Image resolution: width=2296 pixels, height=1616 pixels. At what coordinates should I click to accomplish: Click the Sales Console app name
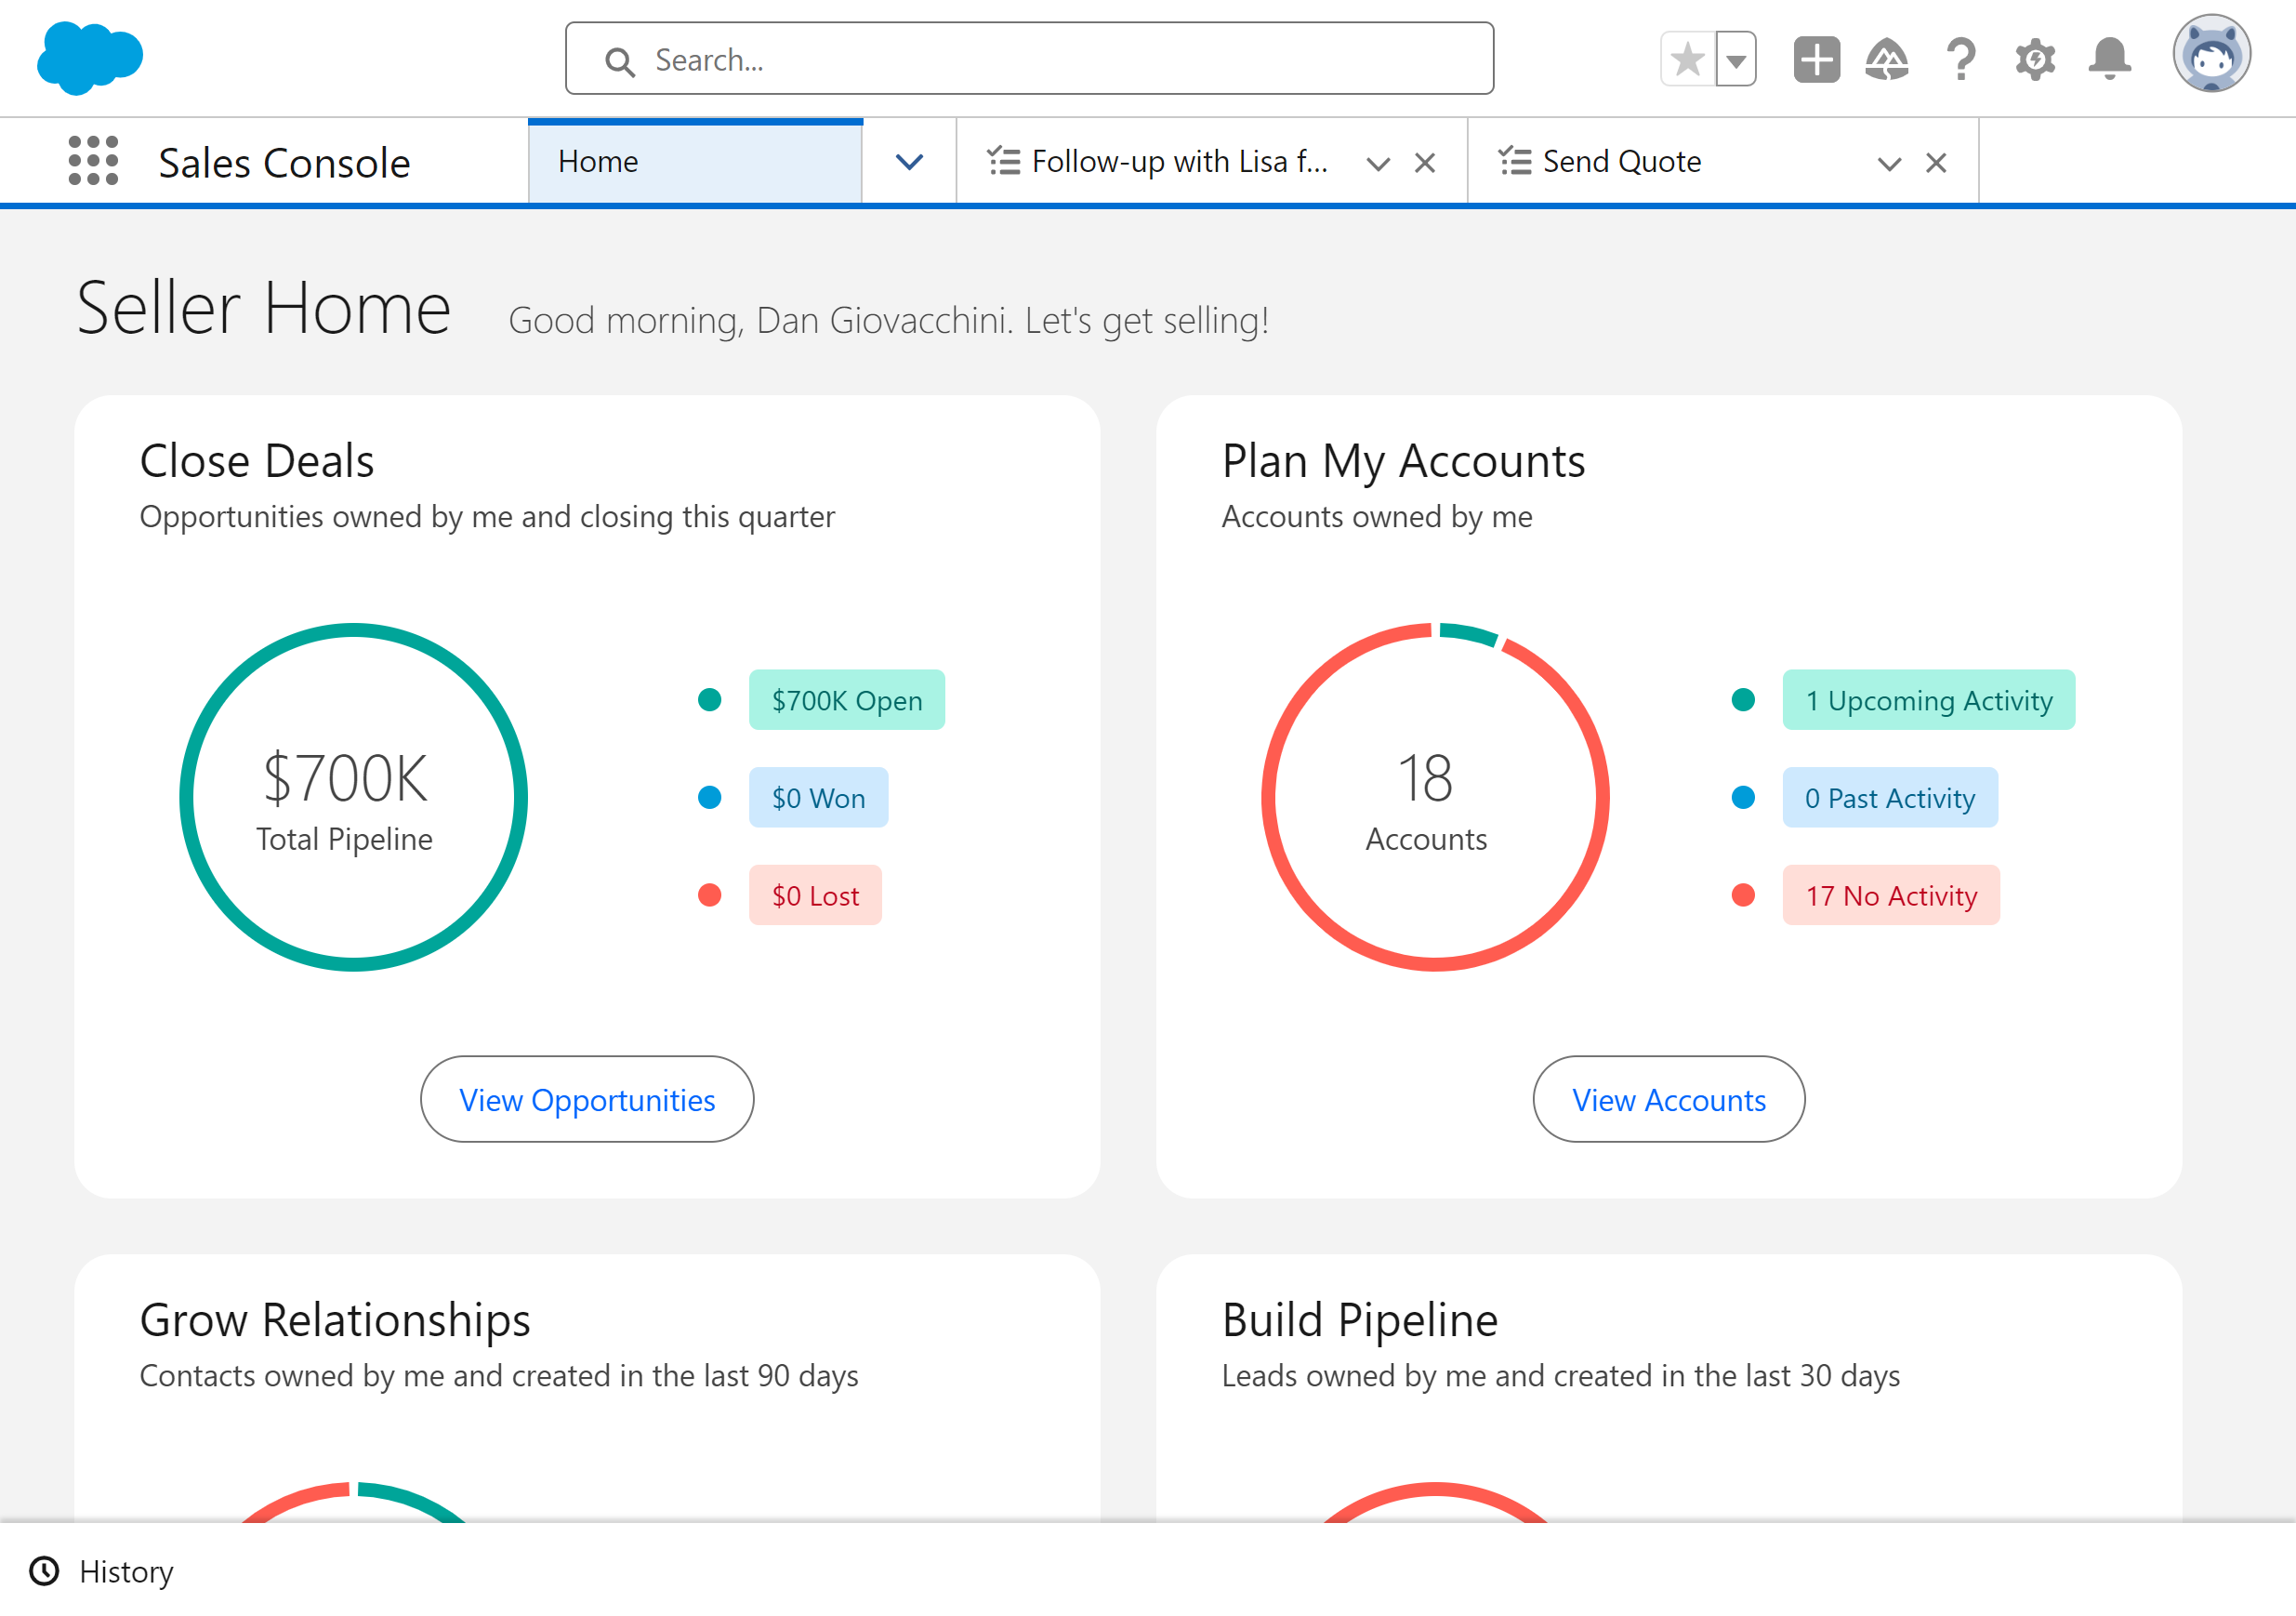pos(284,163)
